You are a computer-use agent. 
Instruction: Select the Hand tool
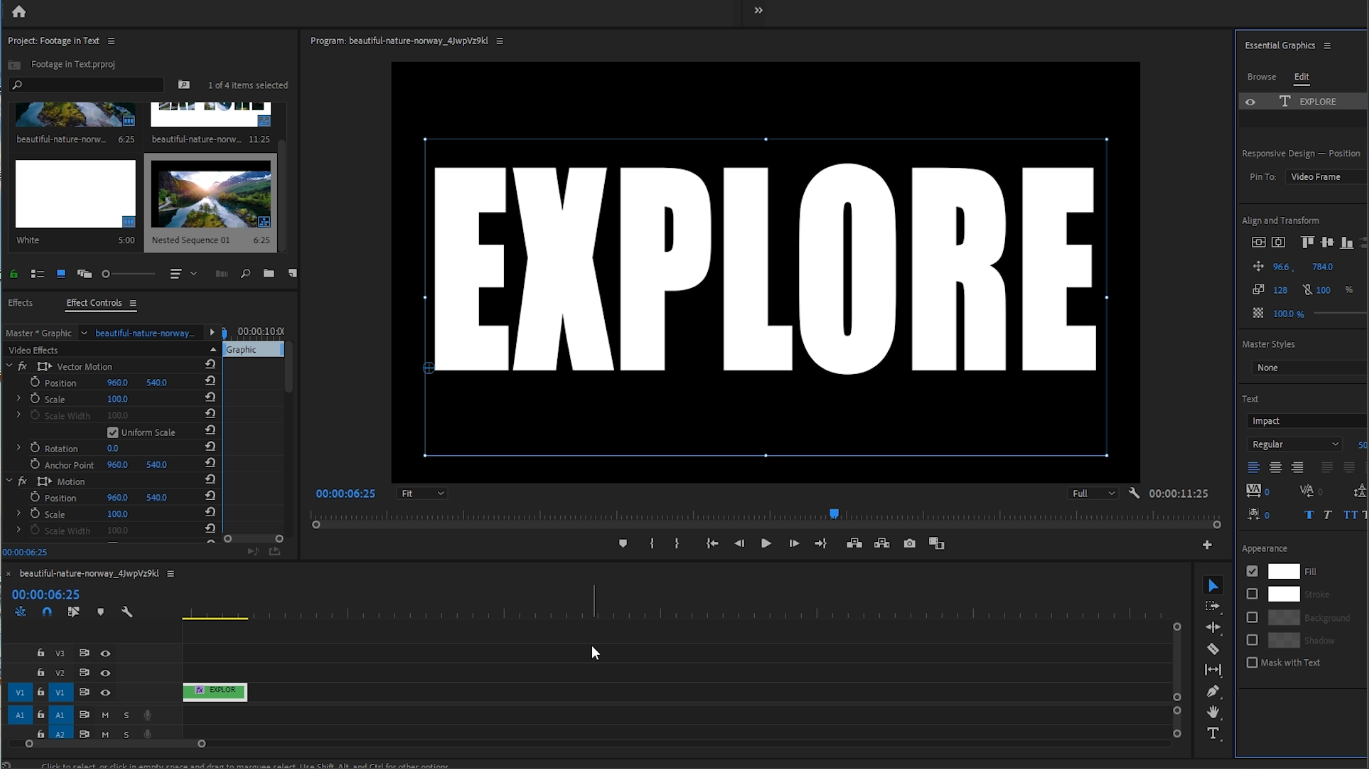click(x=1213, y=712)
